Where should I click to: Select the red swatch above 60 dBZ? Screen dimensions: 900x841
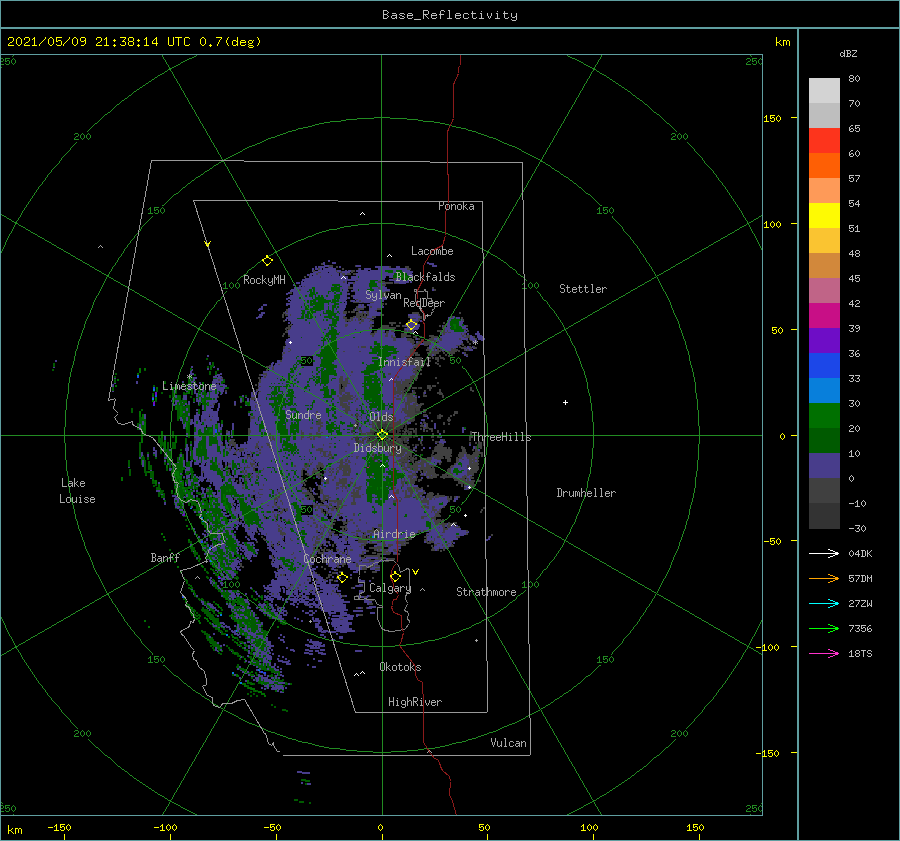pyautogui.click(x=824, y=141)
